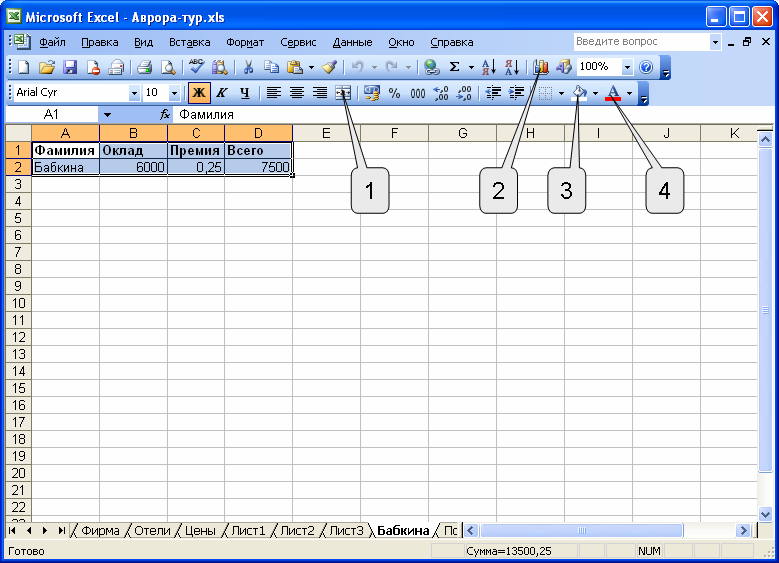Toggle the Italic К button
Image resolution: width=779 pixels, height=563 pixels.
[x=222, y=93]
